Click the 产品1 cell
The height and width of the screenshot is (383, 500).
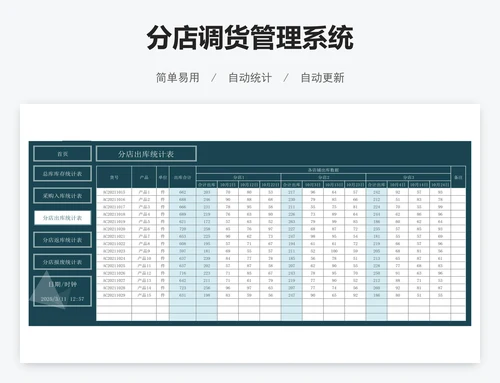144,192
